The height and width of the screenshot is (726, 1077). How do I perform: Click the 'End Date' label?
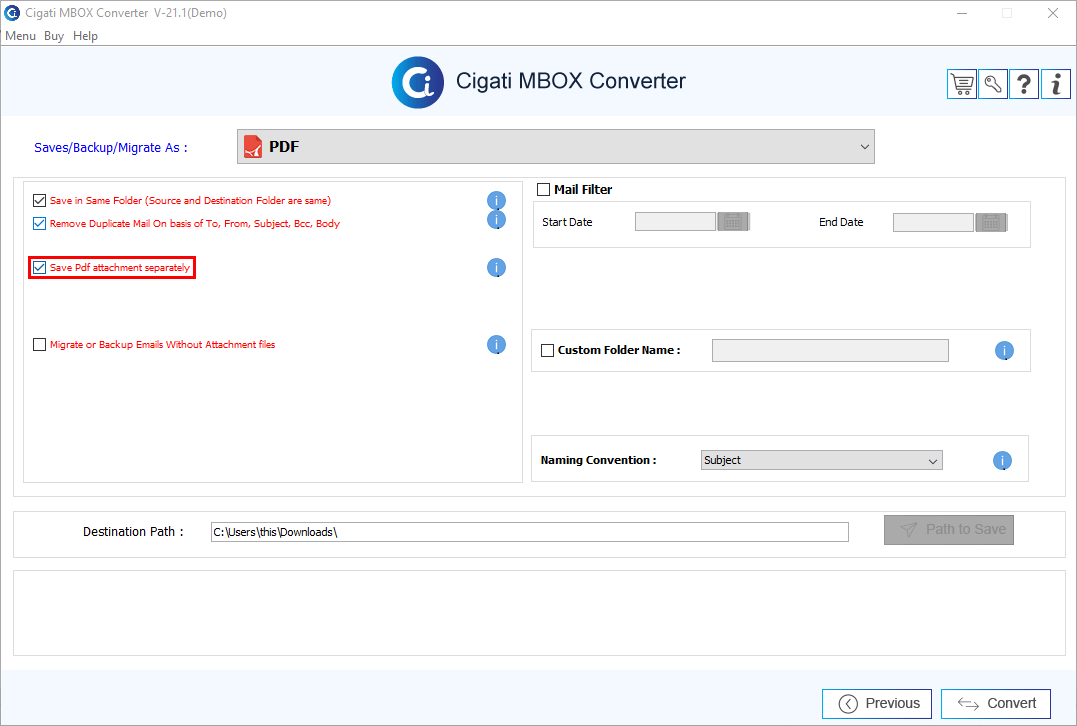pos(841,222)
